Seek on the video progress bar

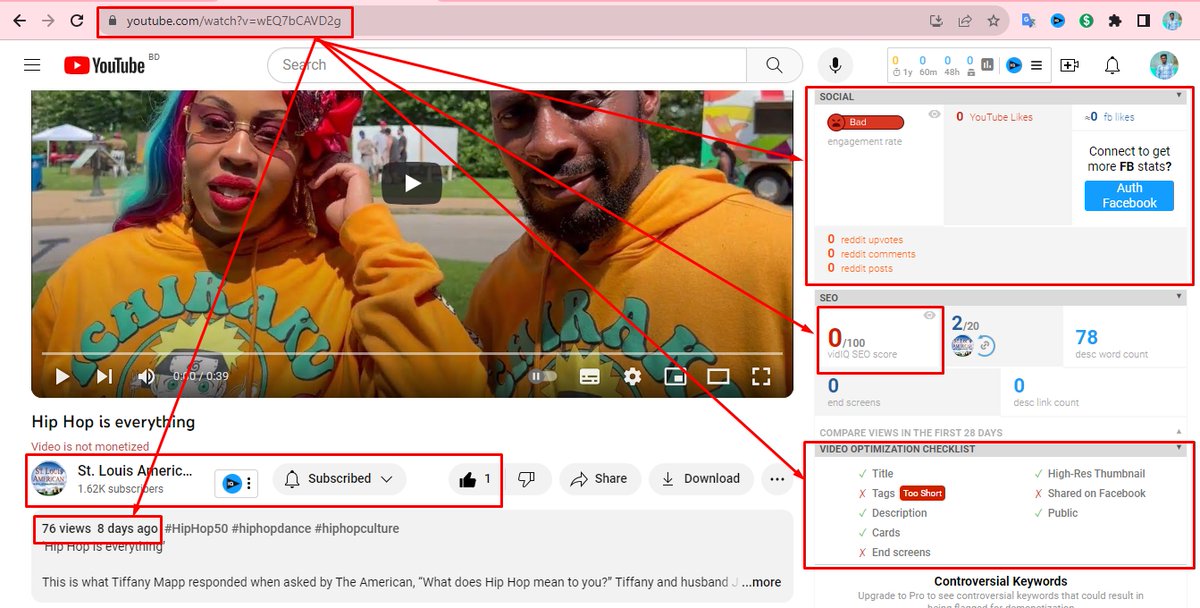tap(412, 354)
